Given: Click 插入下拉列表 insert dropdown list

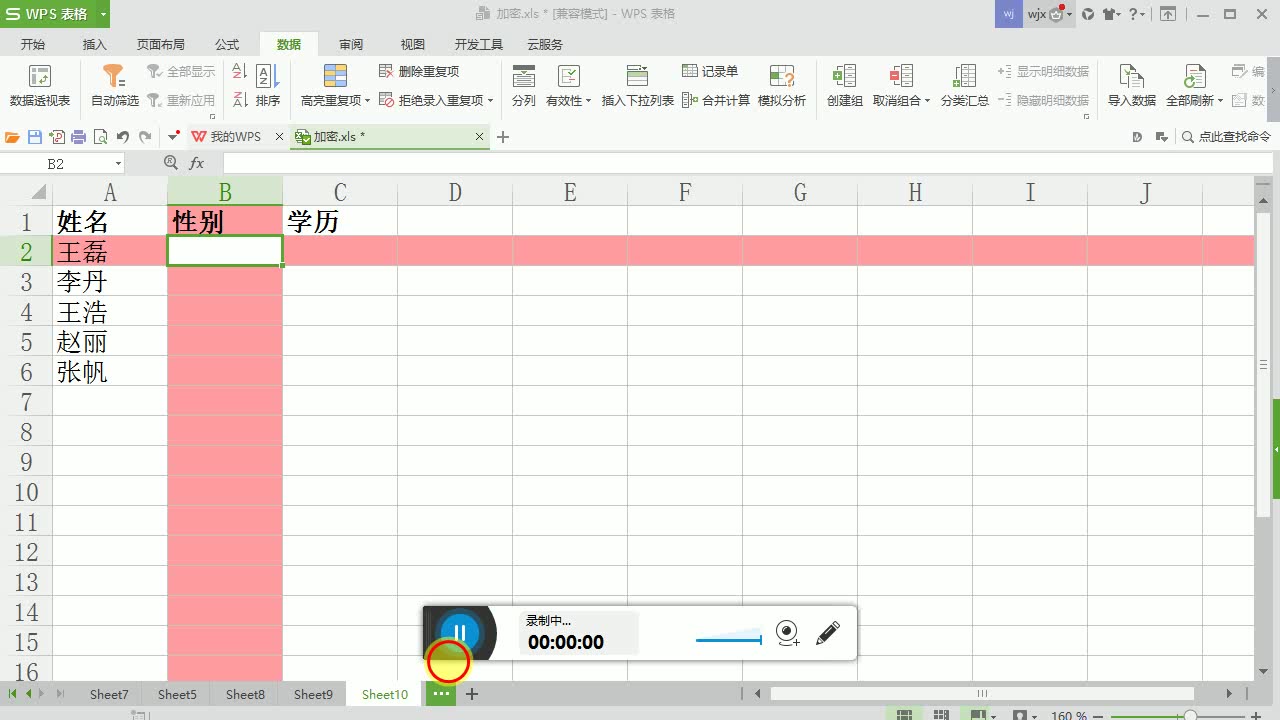Looking at the screenshot, I should click(638, 86).
